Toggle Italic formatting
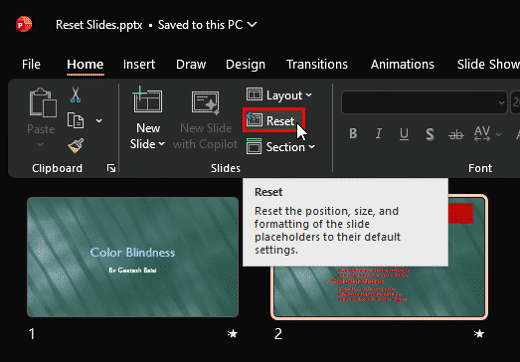The height and width of the screenshot is (362, 520). click(x=378, y=134)
